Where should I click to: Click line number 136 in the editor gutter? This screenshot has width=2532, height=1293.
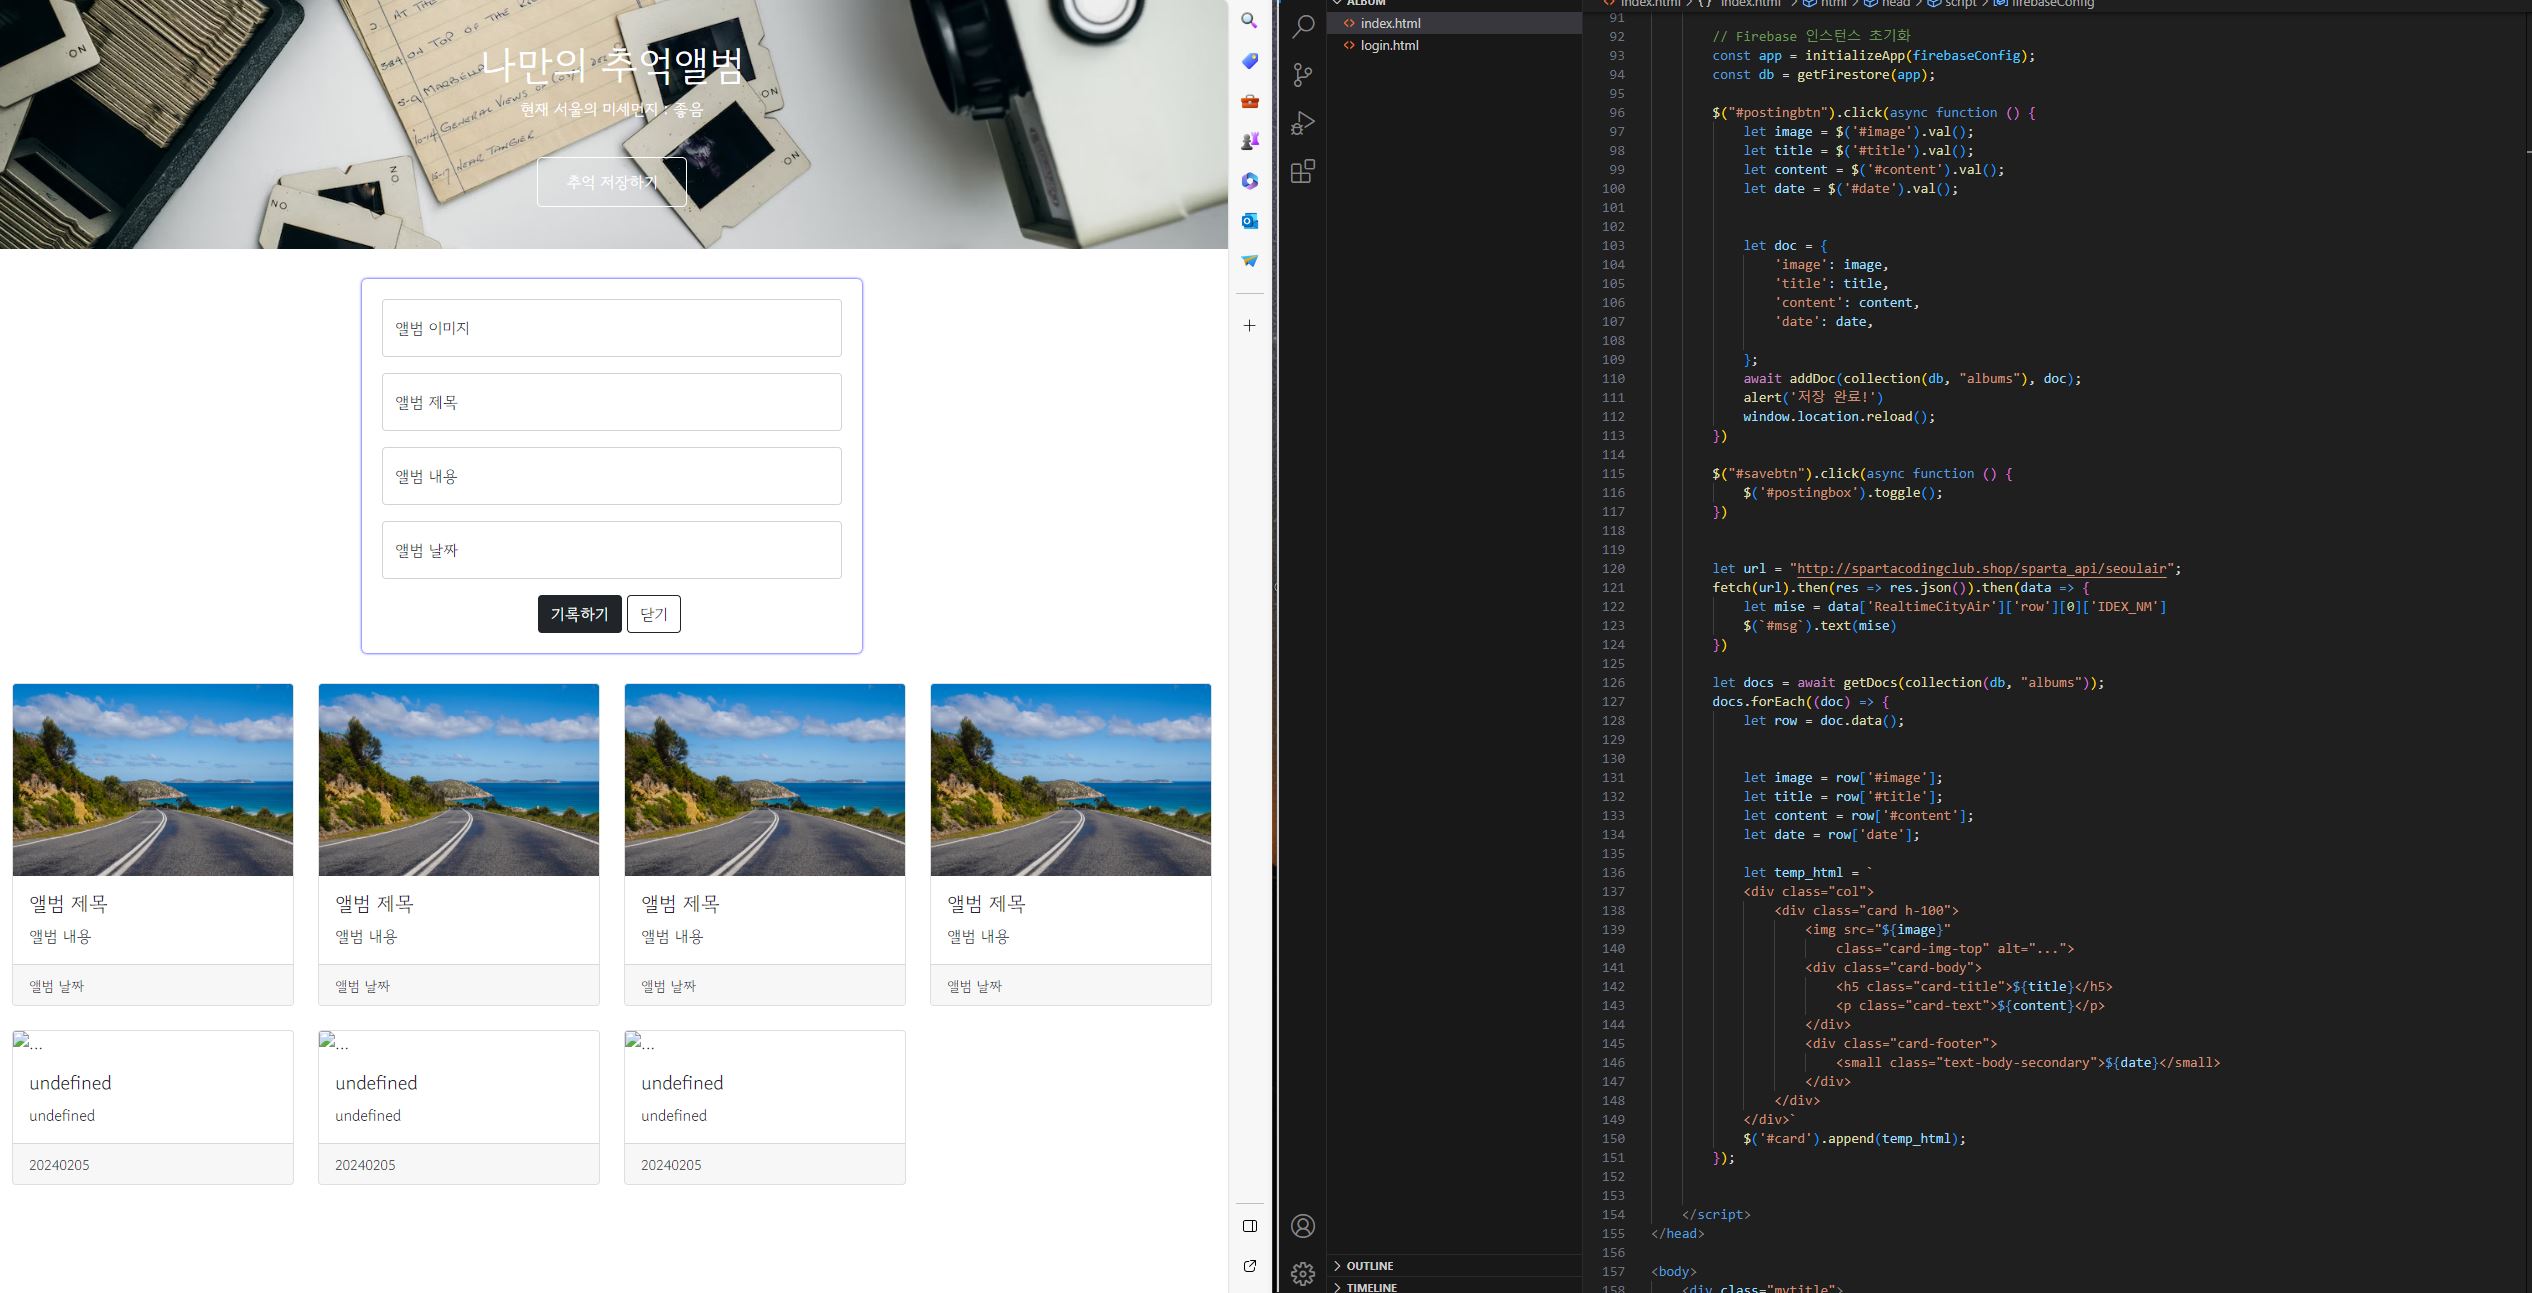pos(1613,873)
